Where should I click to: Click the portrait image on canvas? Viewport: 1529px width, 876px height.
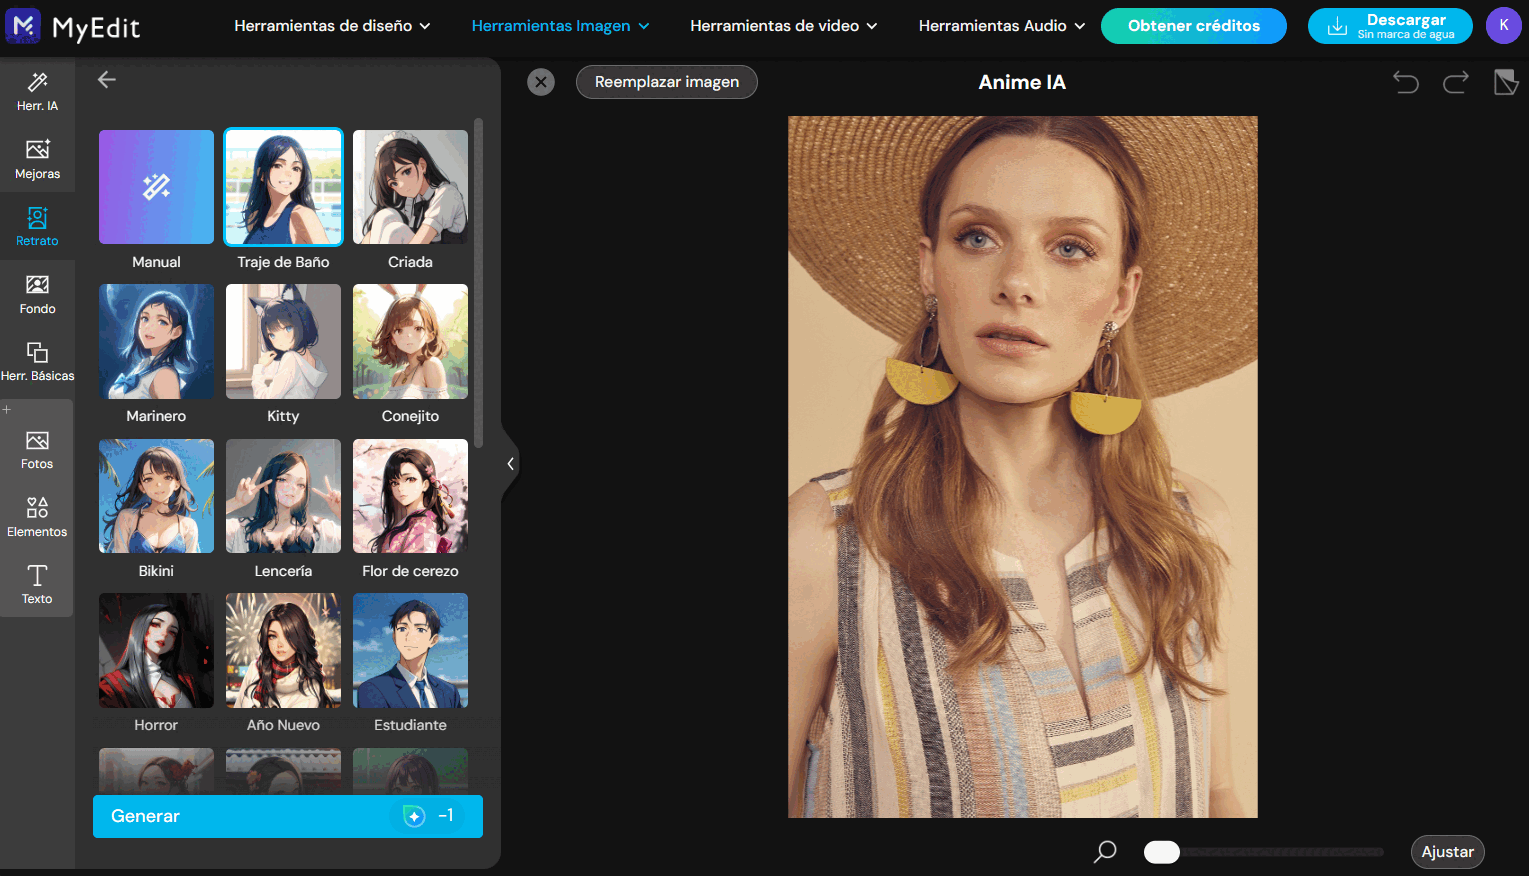[1023, 467]
